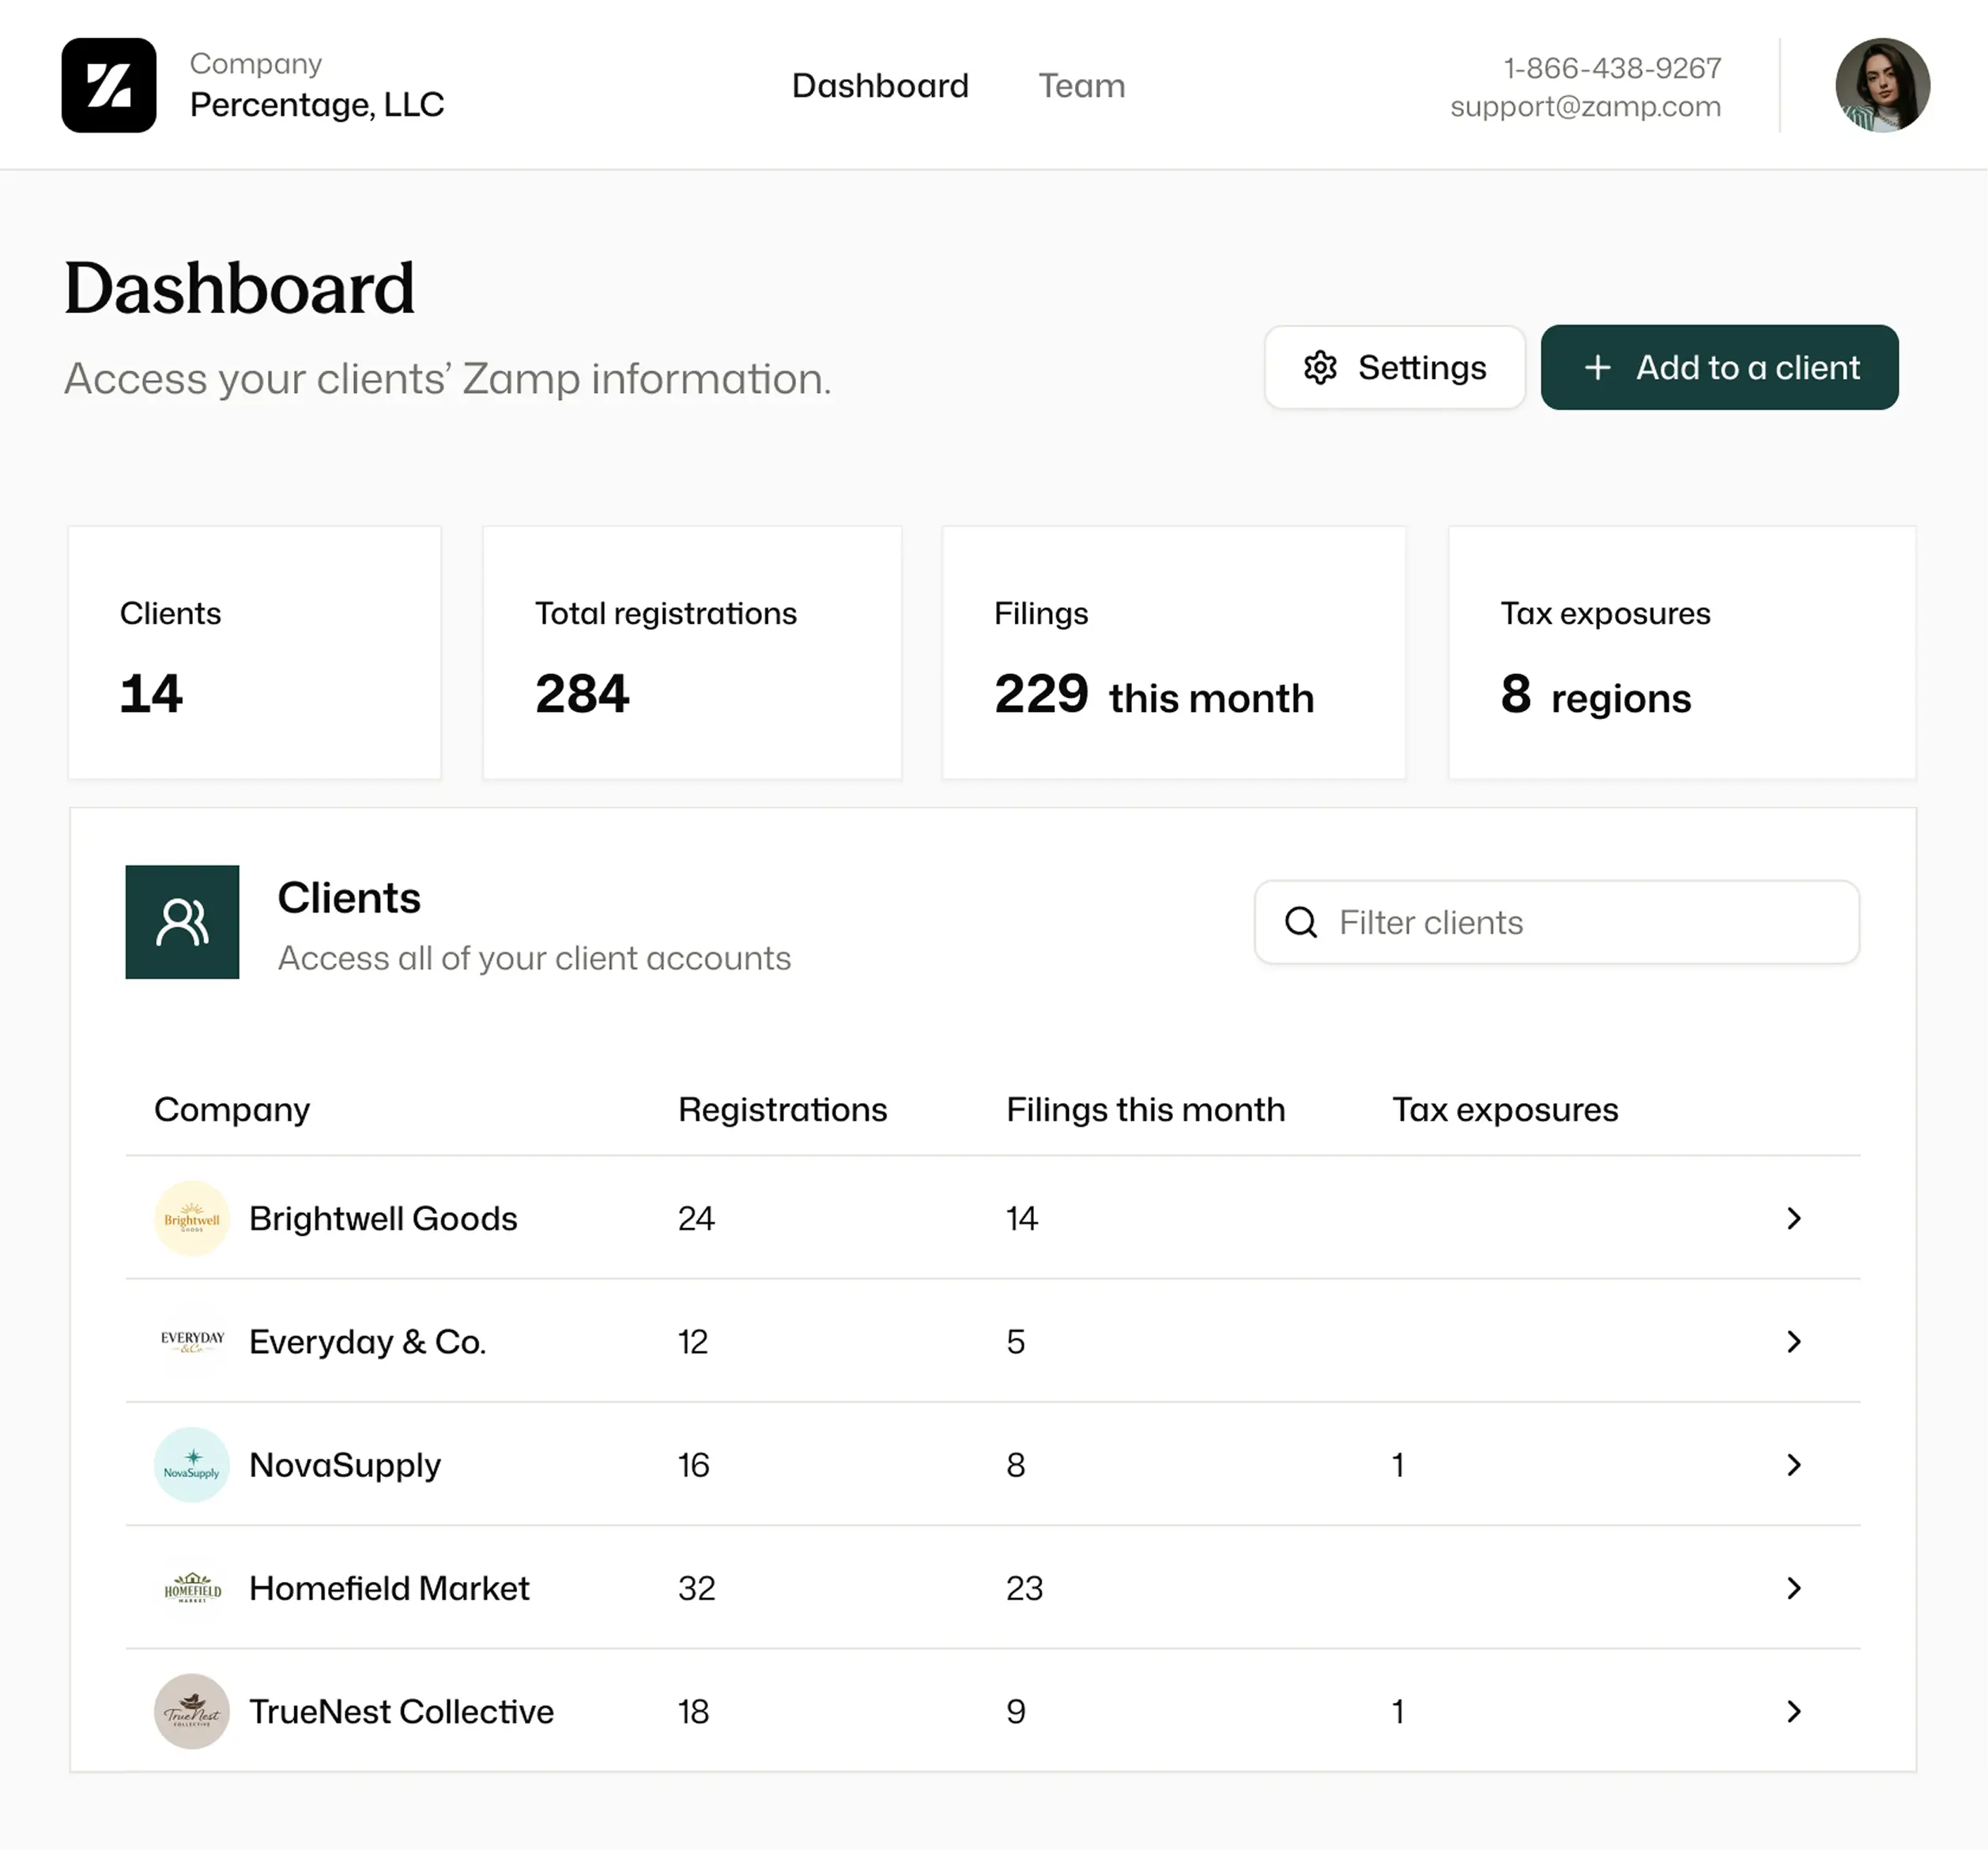The height and width of the screenshot is (1850, 1988).
Task: Switch to the Team tab
Action: click(x=1081, y=86)
